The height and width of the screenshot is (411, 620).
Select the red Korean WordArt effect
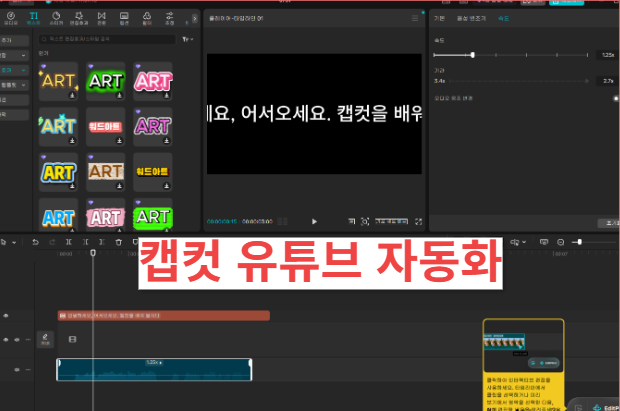tap(106, 127)
